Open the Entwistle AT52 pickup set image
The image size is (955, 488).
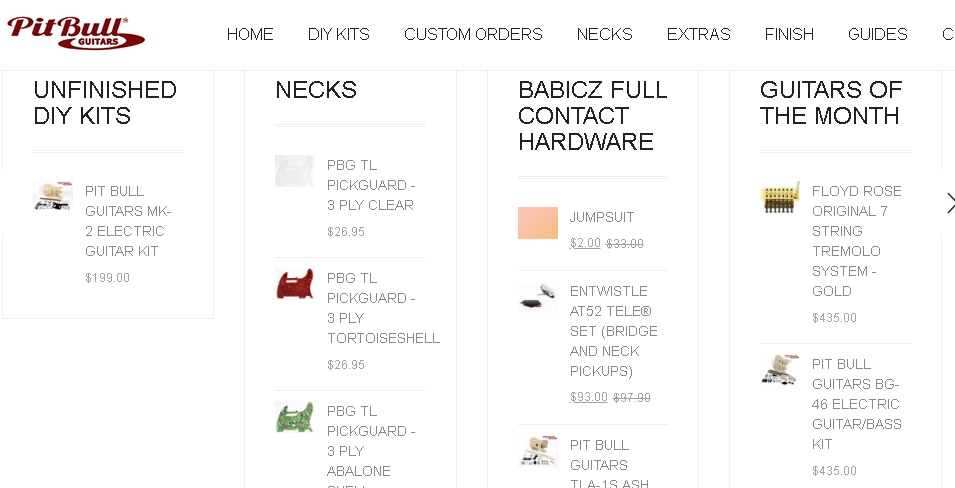537,297
